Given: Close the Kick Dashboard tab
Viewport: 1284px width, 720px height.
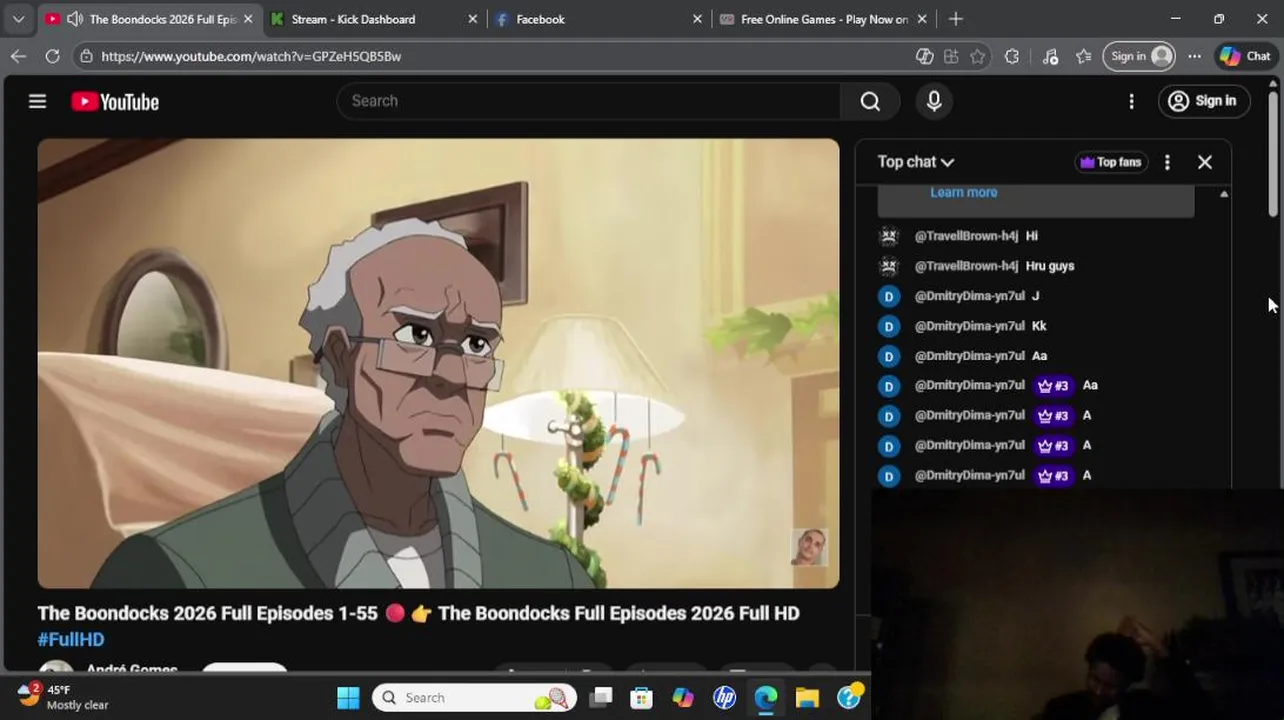Looking at the screenshot, I should (x=473, y=19).
